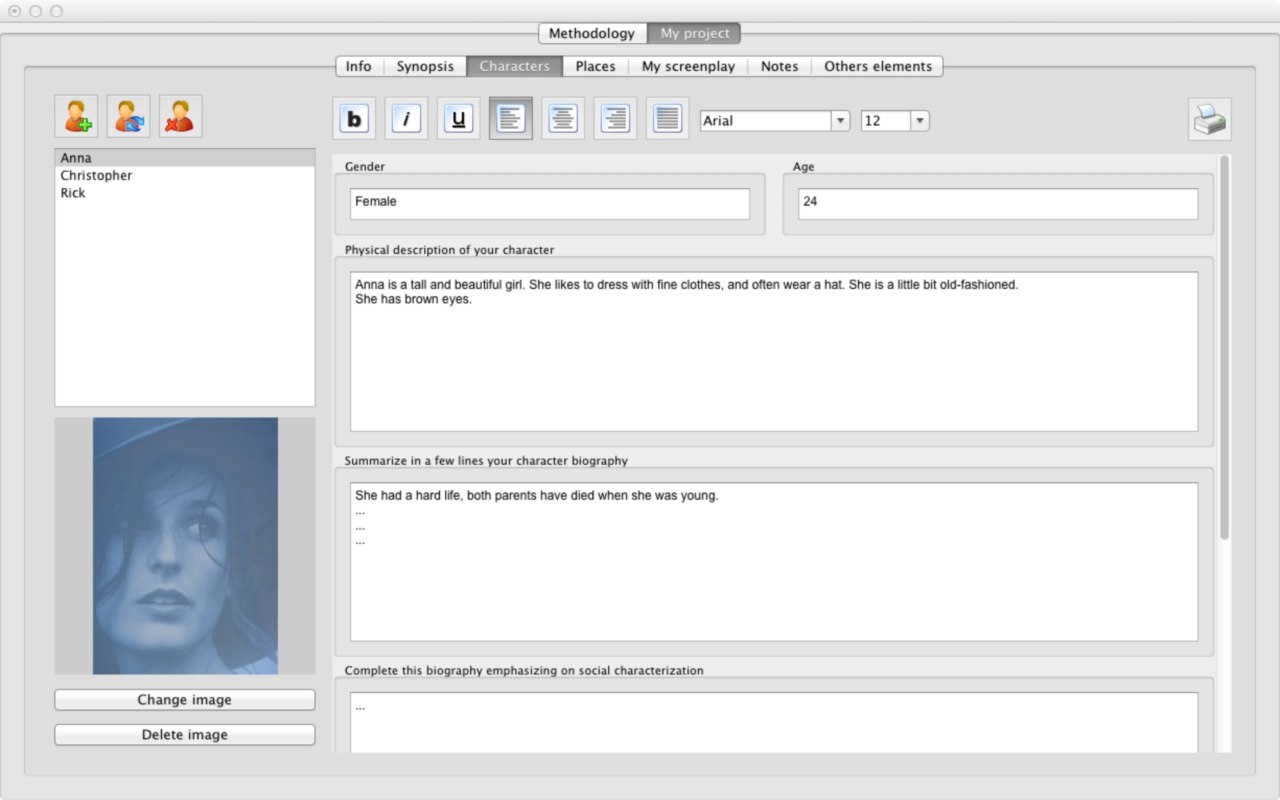Select the Characters tab
Viewport: 1280px width, 800px height.
coord(514,66)
